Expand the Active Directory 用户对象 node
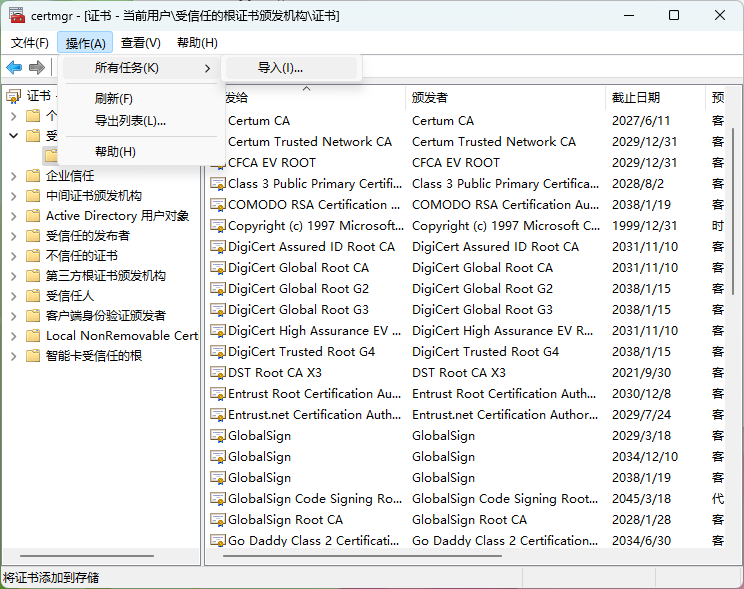Viewport: 744px width, 589px height. tap(13, 216)
